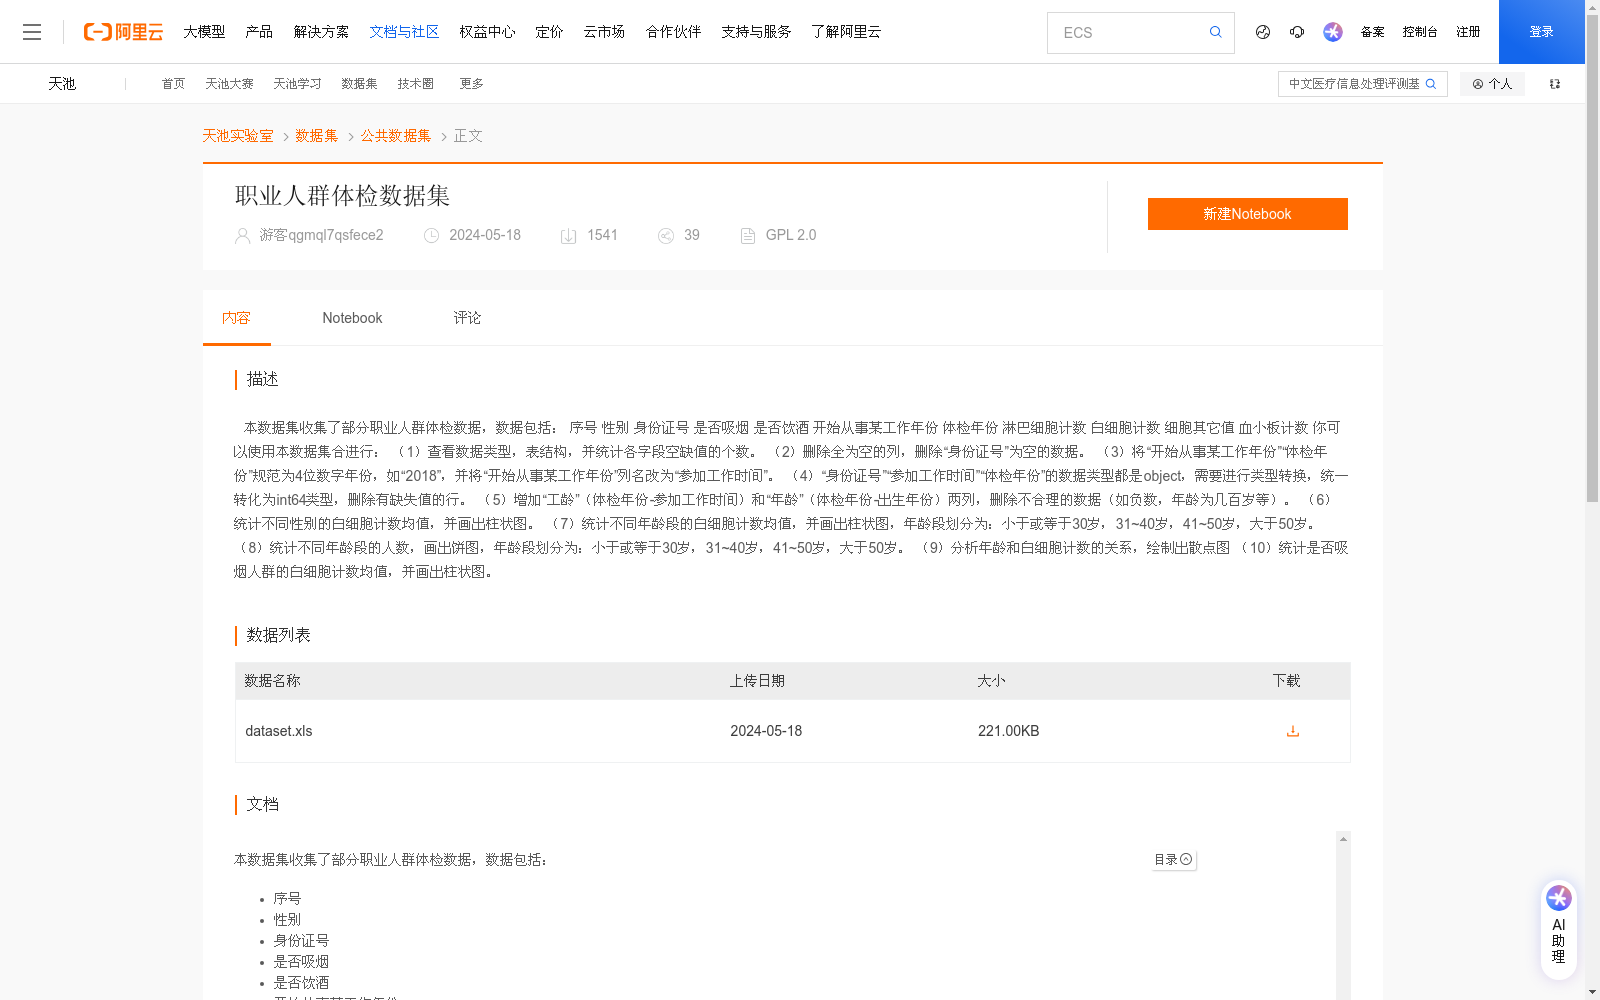Click the 新建Notebook button

tap(1247, 213)
